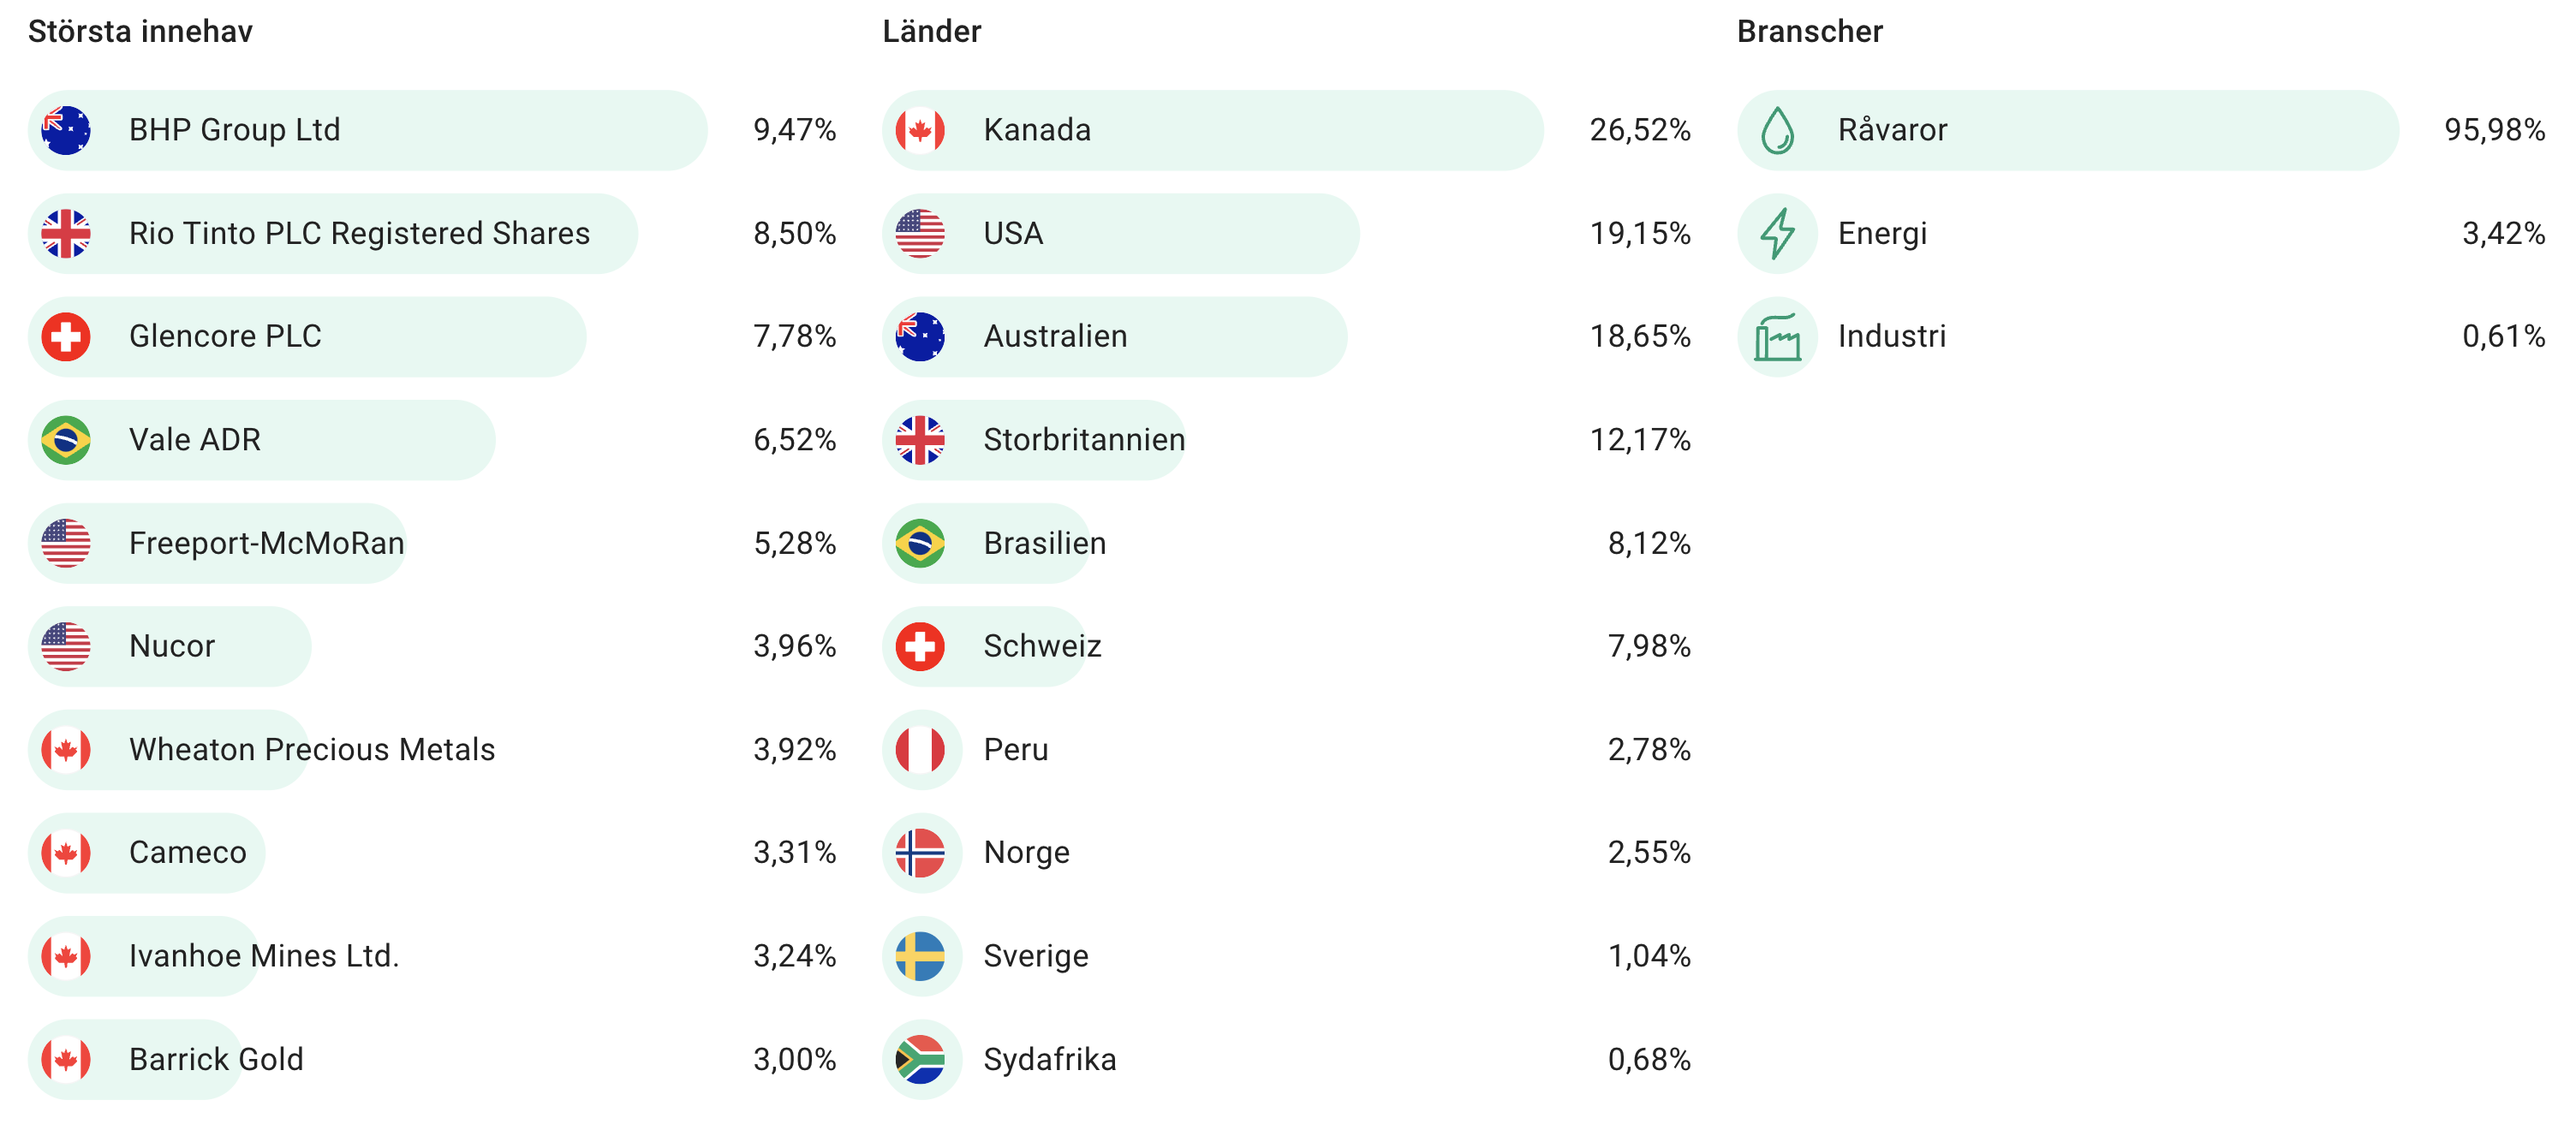This screenshot has width=2576, height=1130.
Task: Click the Kanada country bar
Action: pyautogui.click(x=1212, y=130)
